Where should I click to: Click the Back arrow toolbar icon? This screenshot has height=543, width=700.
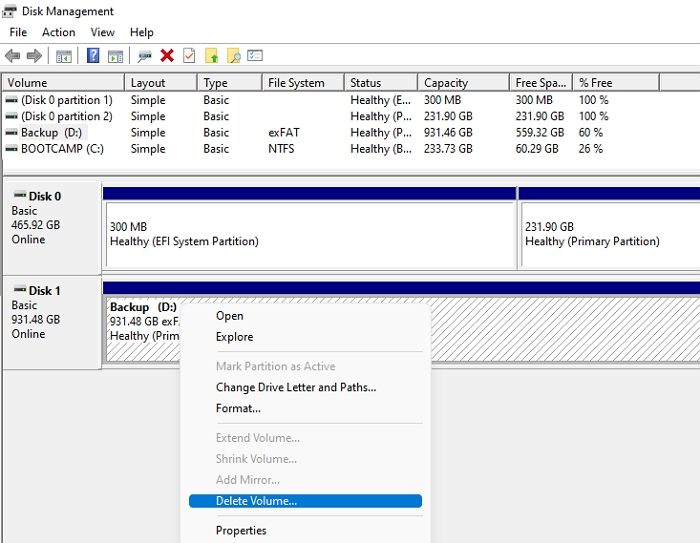[13, 56]
